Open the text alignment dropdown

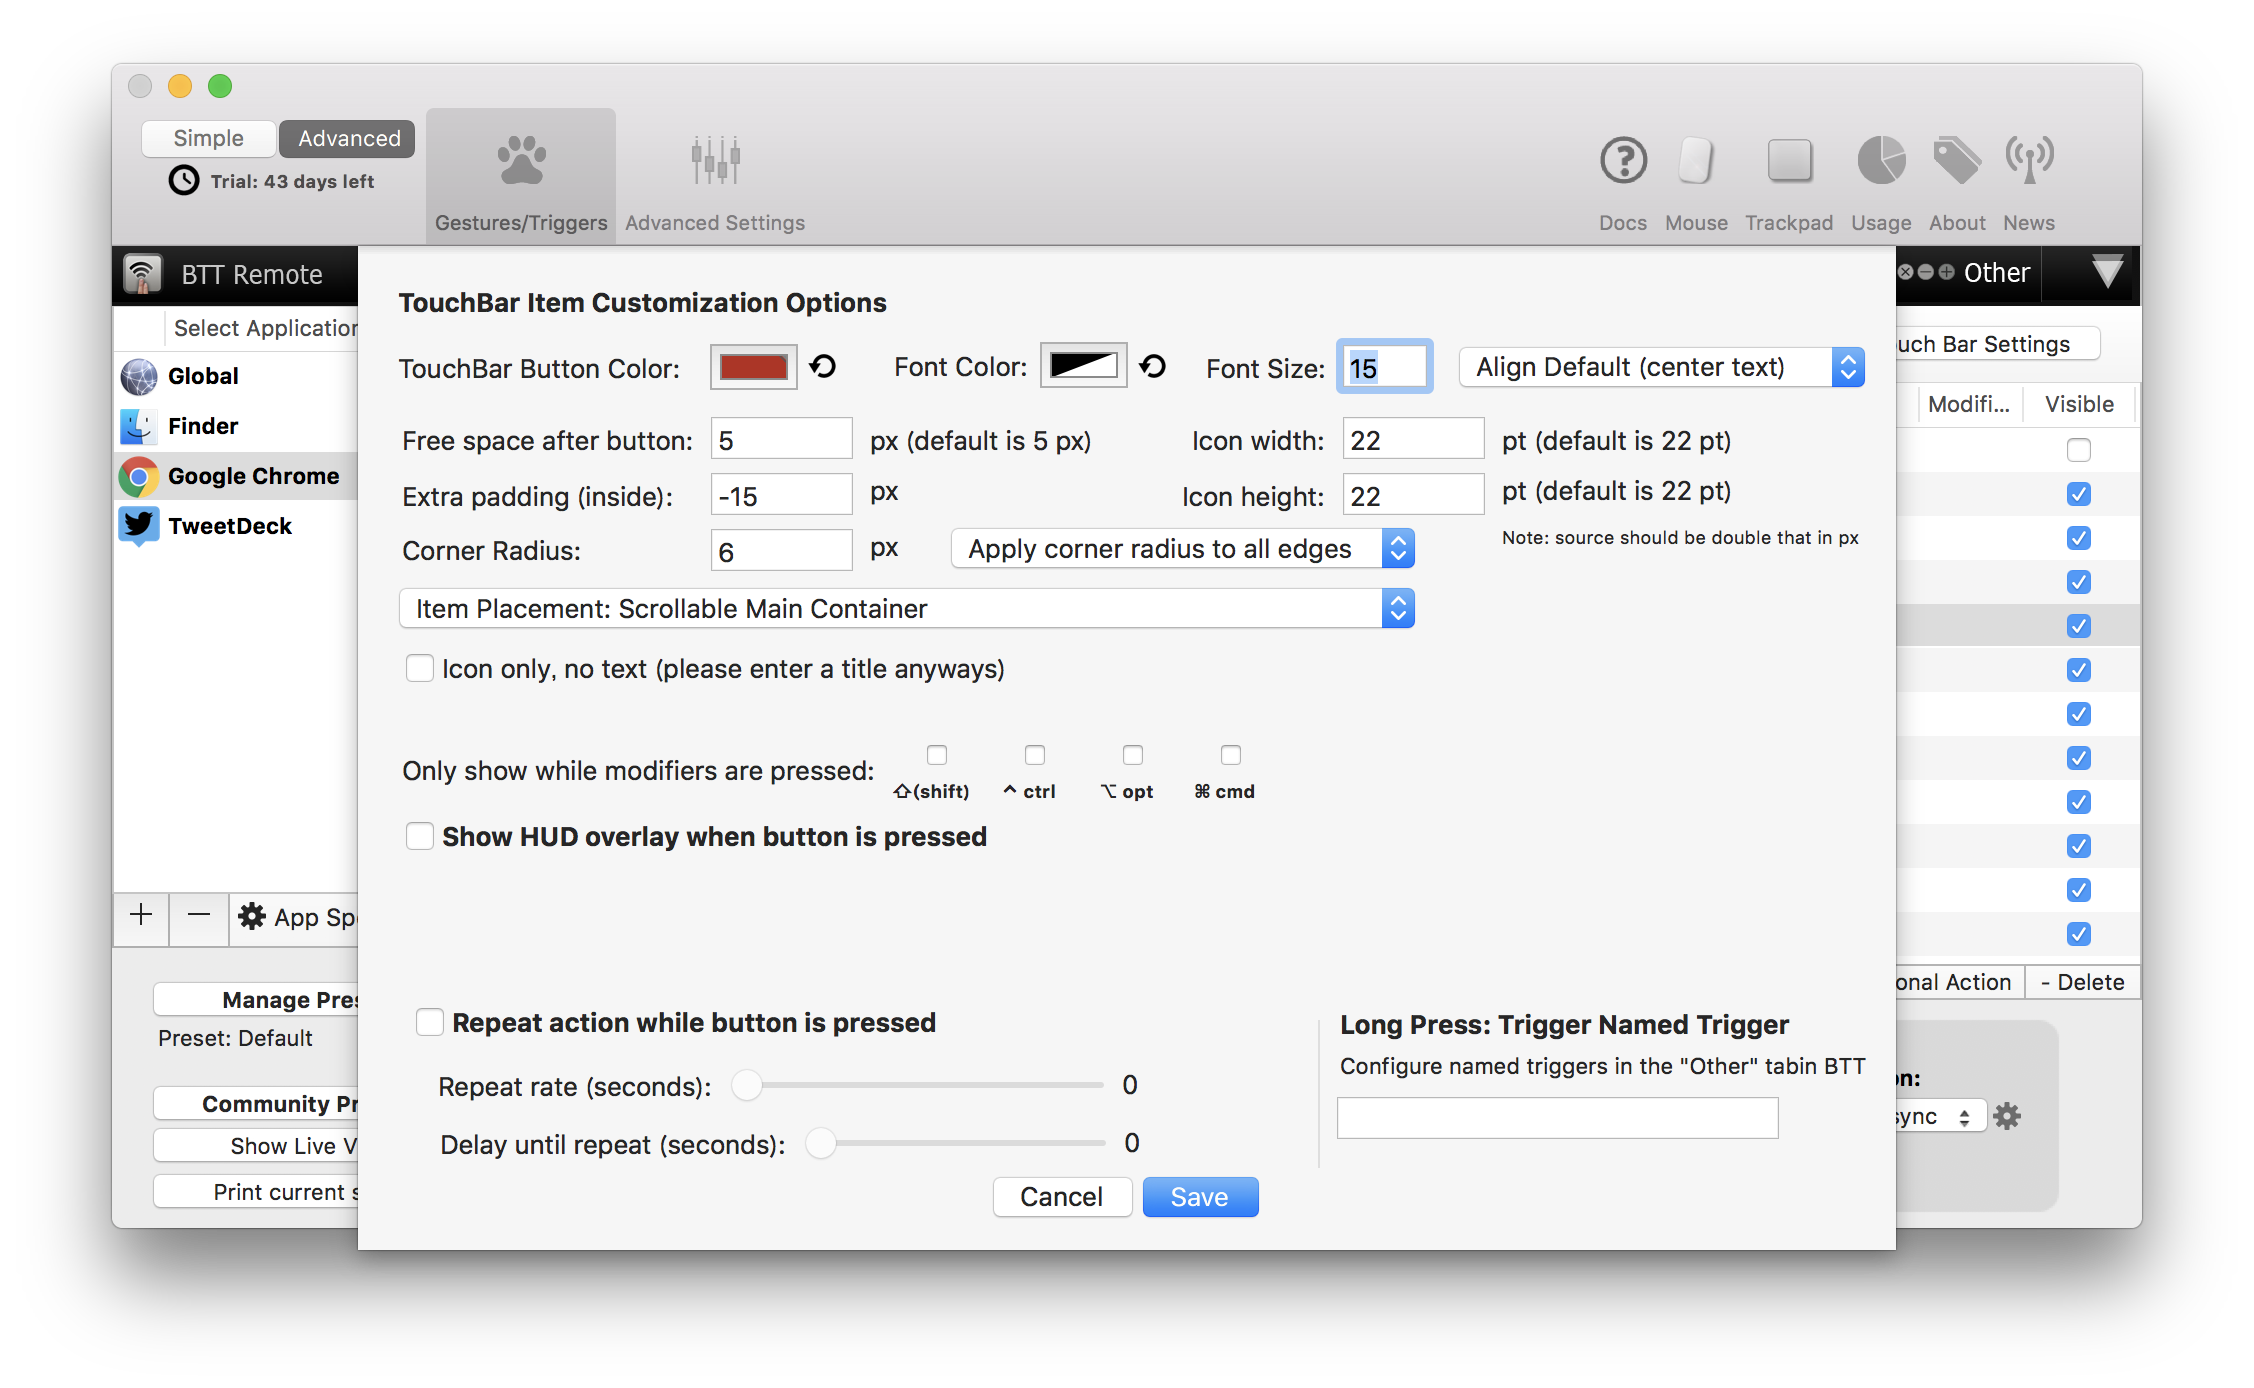[x=1661, y=367]
